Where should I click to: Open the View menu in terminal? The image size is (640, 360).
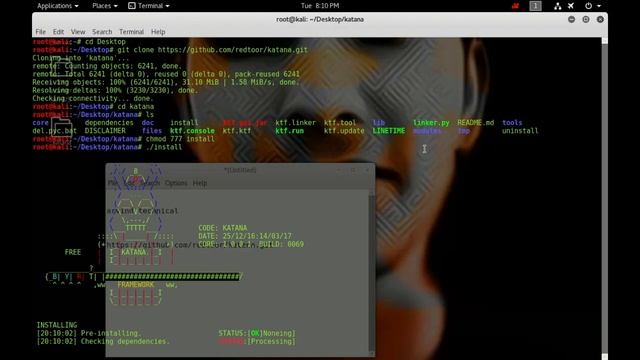(78, 32)
